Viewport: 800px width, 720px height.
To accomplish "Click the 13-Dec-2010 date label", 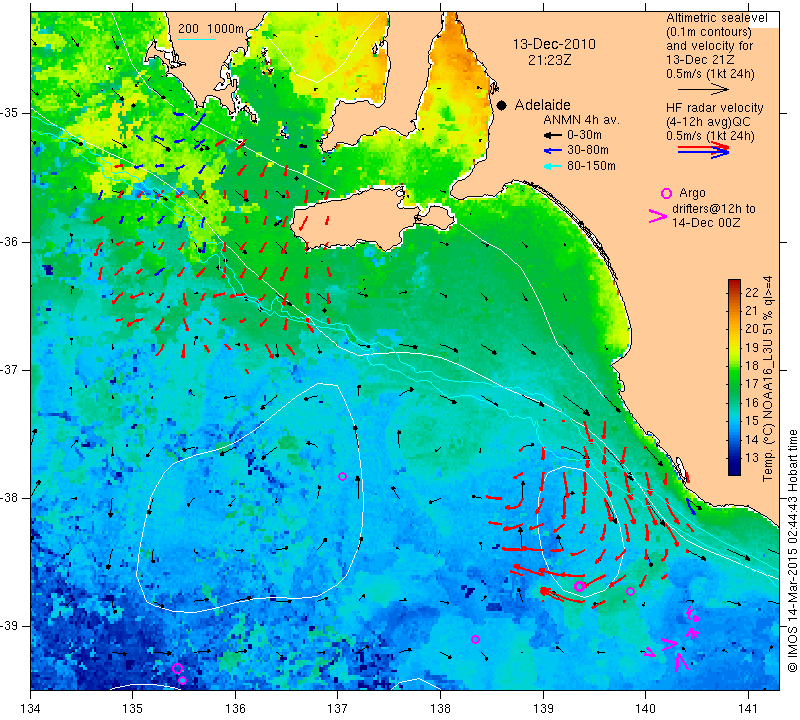I will coord(554,44).
